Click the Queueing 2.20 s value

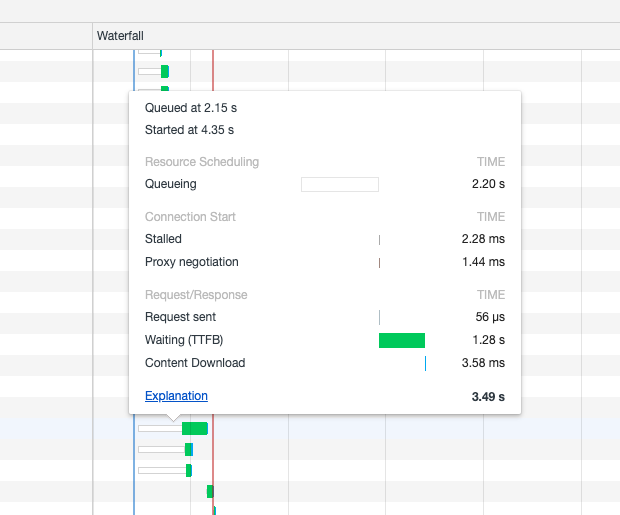click(488, 184)
